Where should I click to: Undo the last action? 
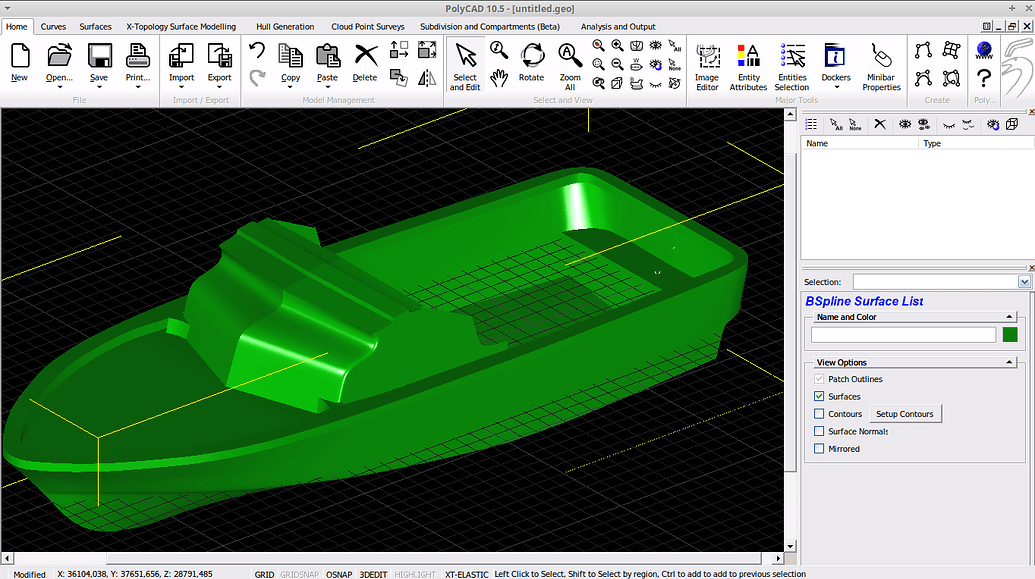pyautogui.click(x=257, y=51)
